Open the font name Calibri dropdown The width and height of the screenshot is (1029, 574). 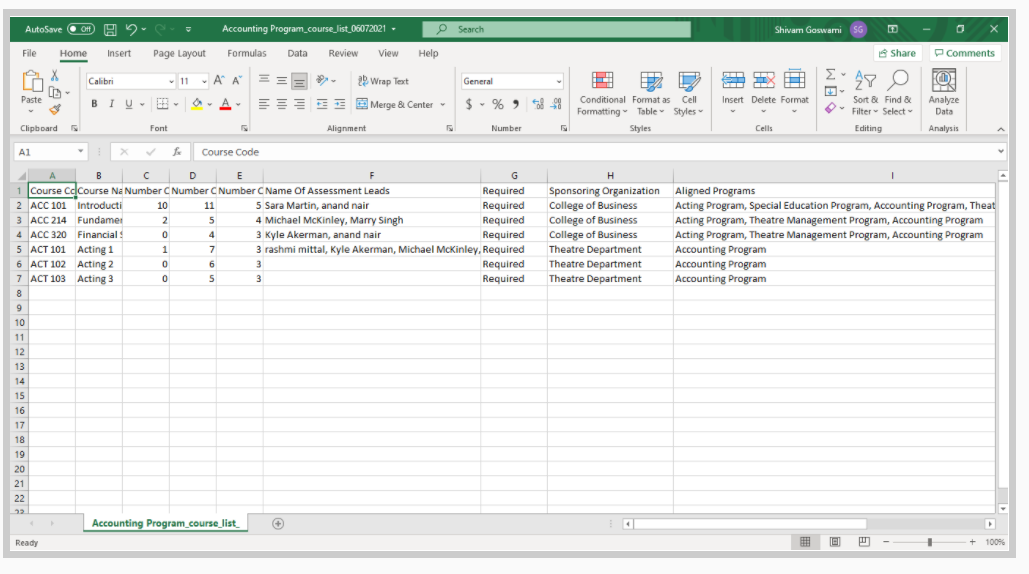(x=171, y=81)
